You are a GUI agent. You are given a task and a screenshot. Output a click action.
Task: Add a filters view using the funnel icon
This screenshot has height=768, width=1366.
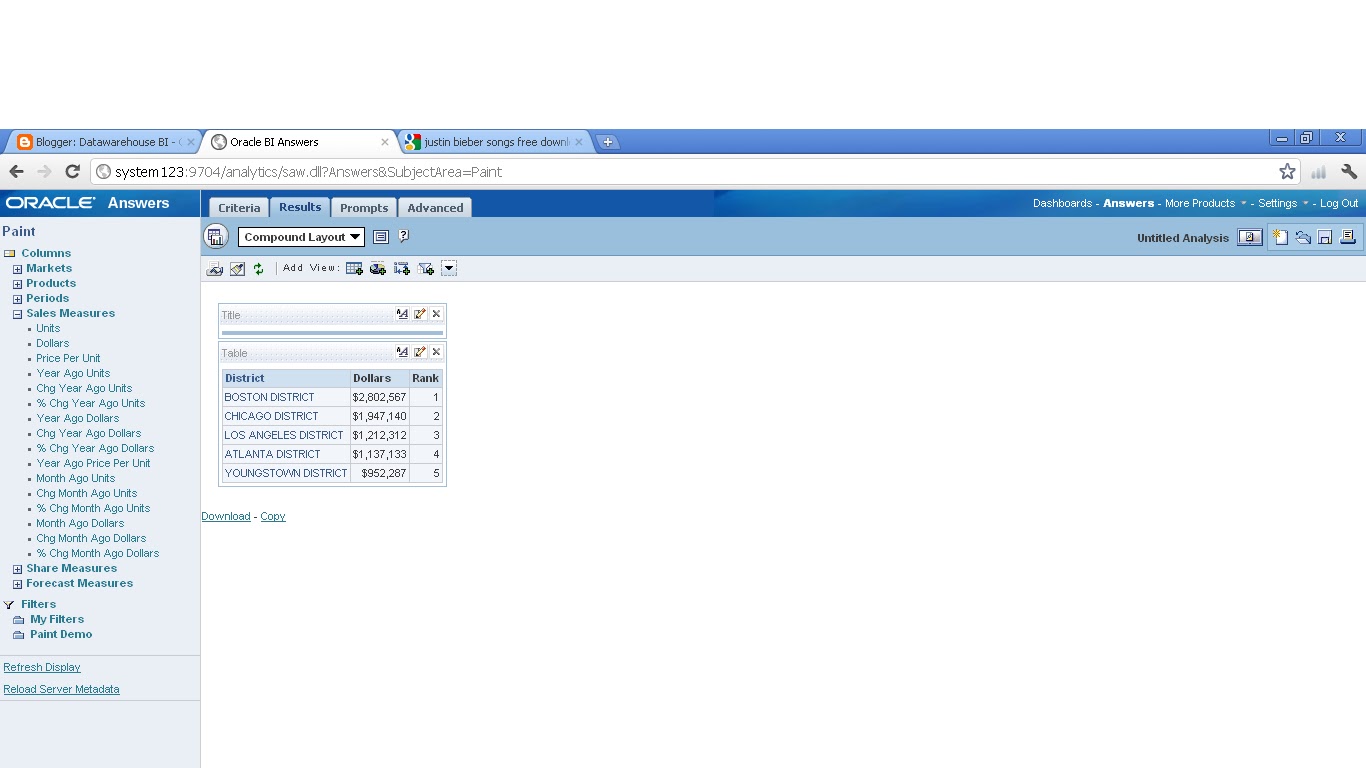click(426, 268)
